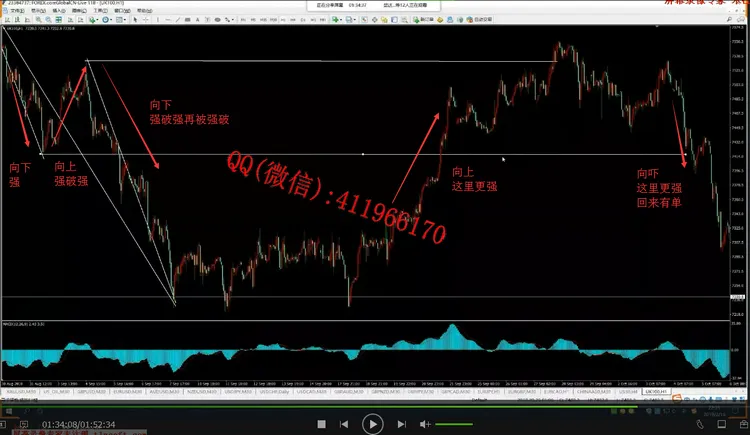Open the player toolbox icon
Screen dimensions: 750x435
(744, 424)
